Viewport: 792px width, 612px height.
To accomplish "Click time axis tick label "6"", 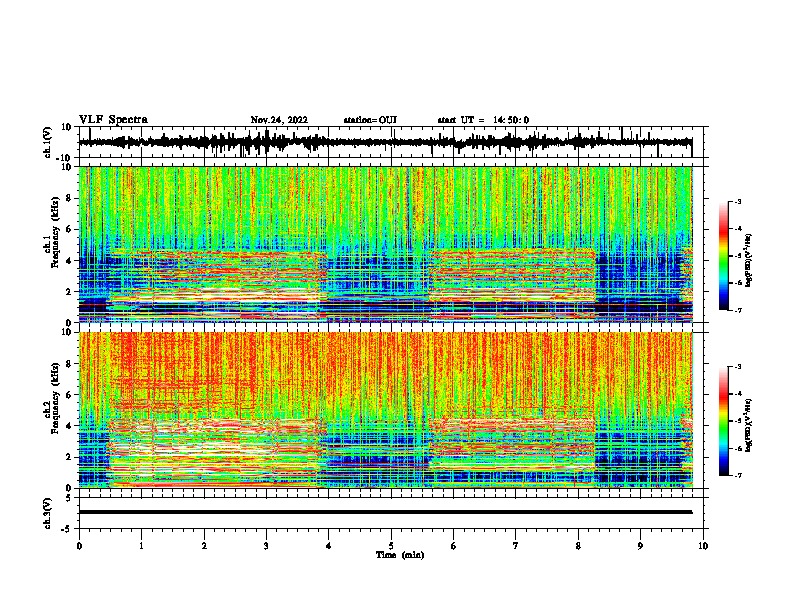I will (454, 546).
